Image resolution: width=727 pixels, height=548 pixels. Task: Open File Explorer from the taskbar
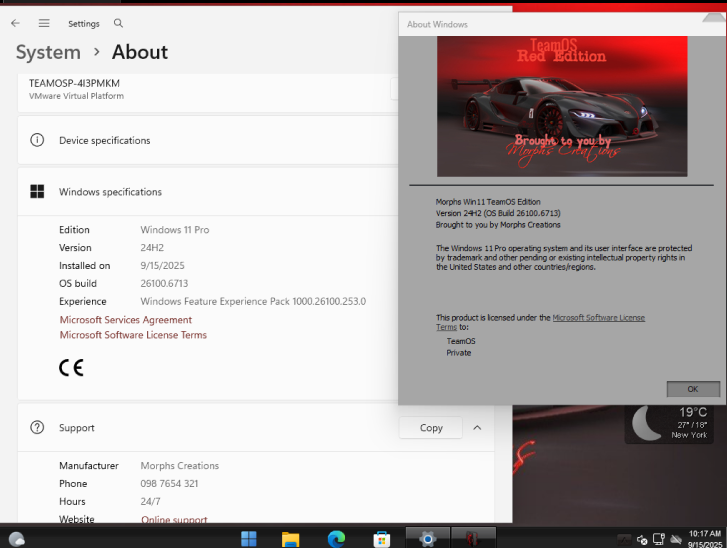coord(291,539)
